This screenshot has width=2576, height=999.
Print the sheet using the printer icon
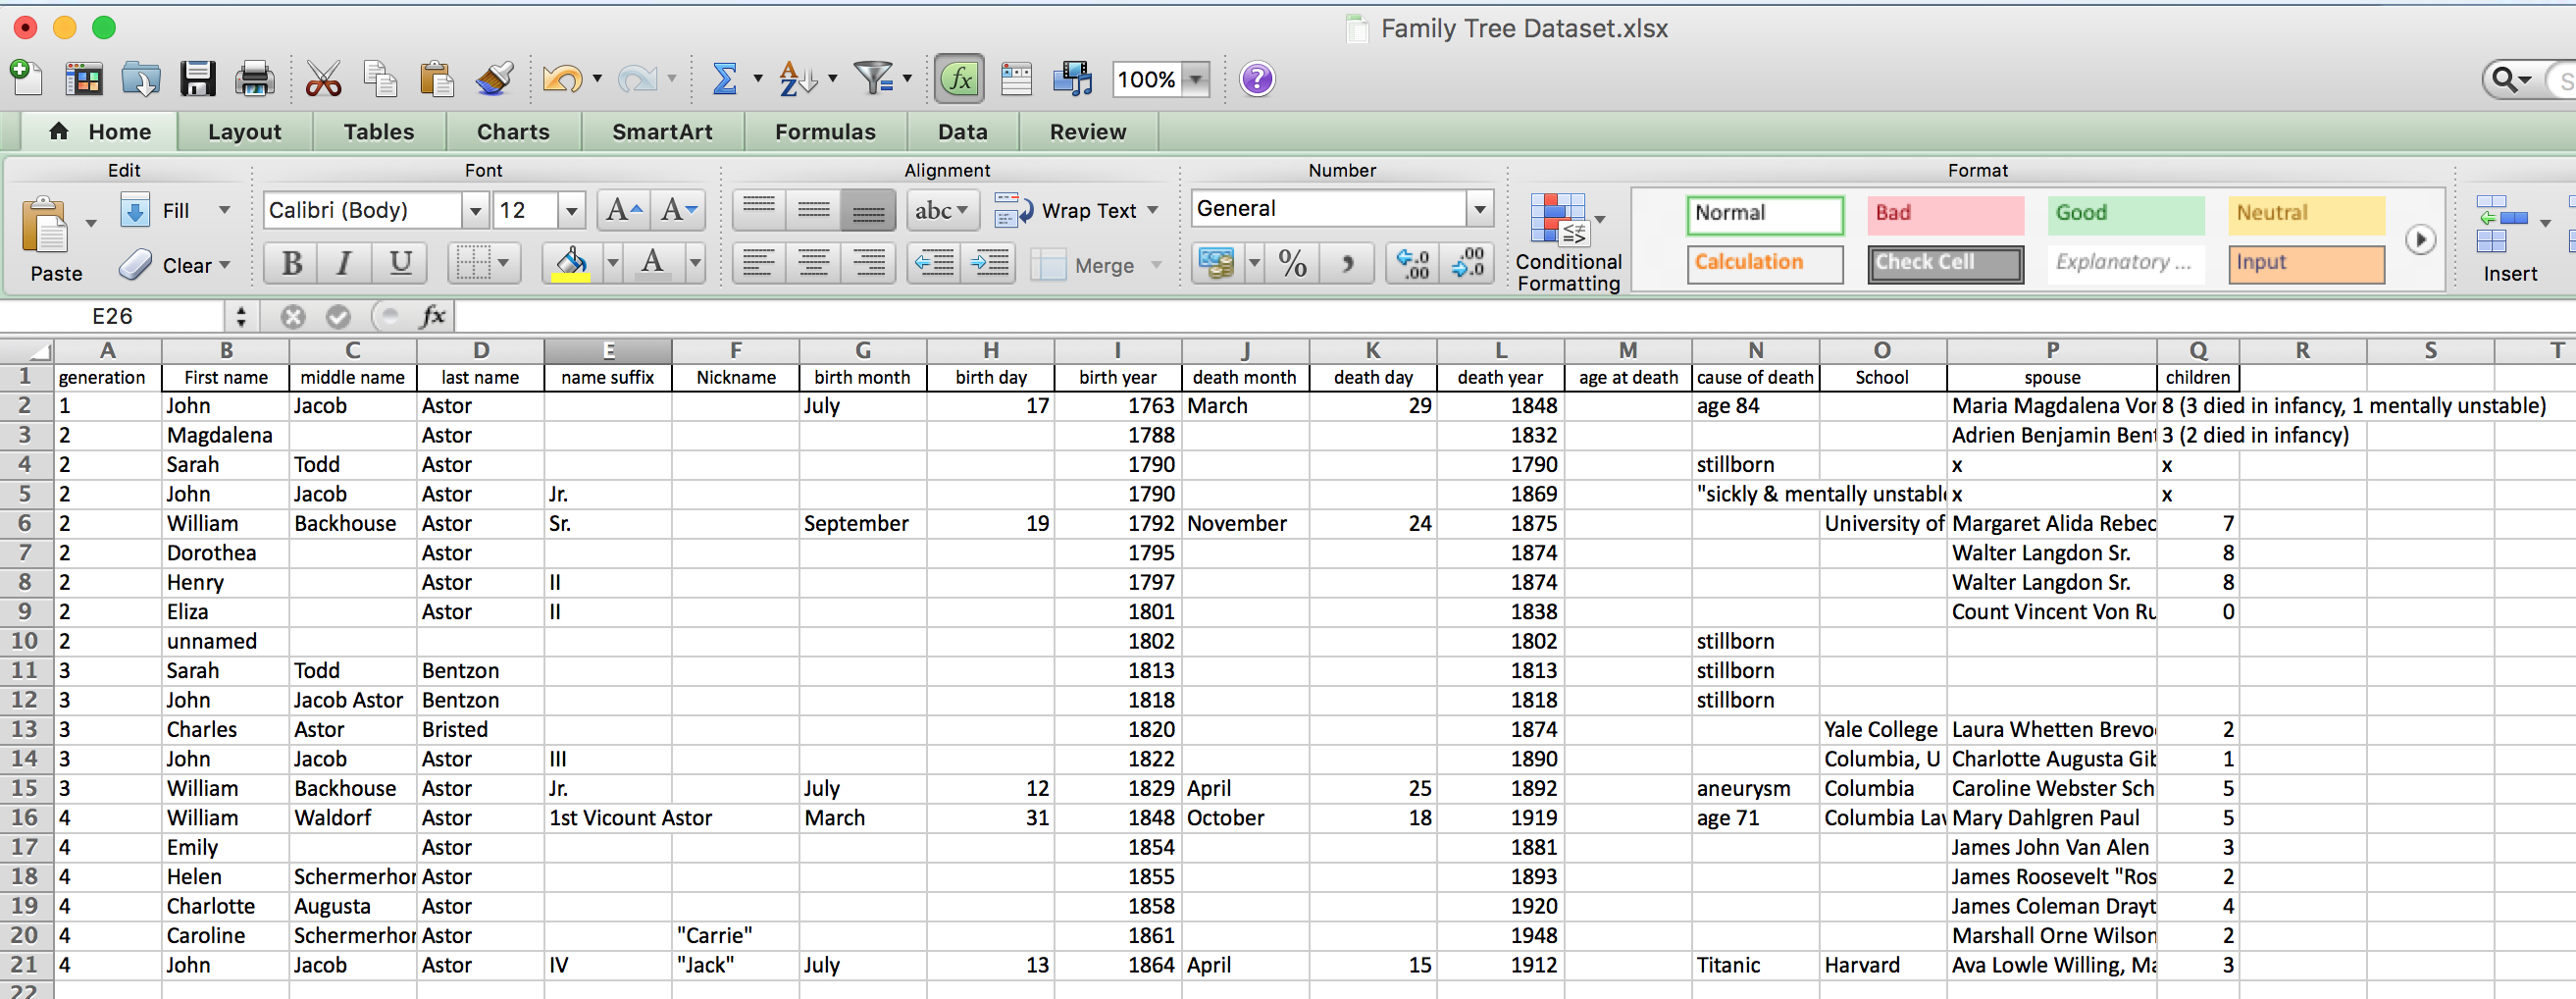(x=254, y=78)
